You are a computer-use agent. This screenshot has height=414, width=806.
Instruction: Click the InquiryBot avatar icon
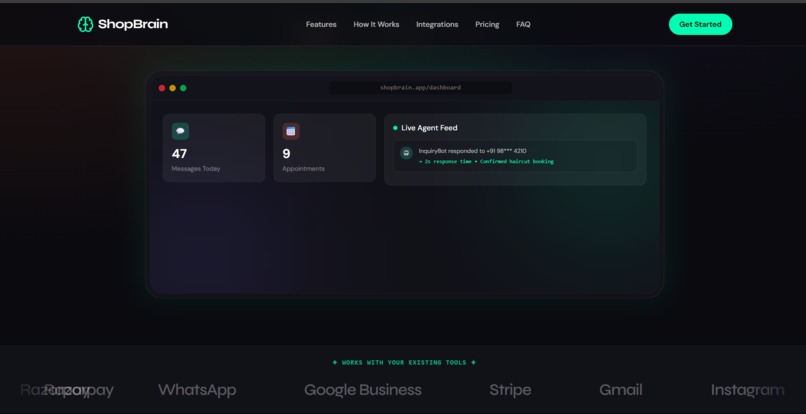pos(407,153)
